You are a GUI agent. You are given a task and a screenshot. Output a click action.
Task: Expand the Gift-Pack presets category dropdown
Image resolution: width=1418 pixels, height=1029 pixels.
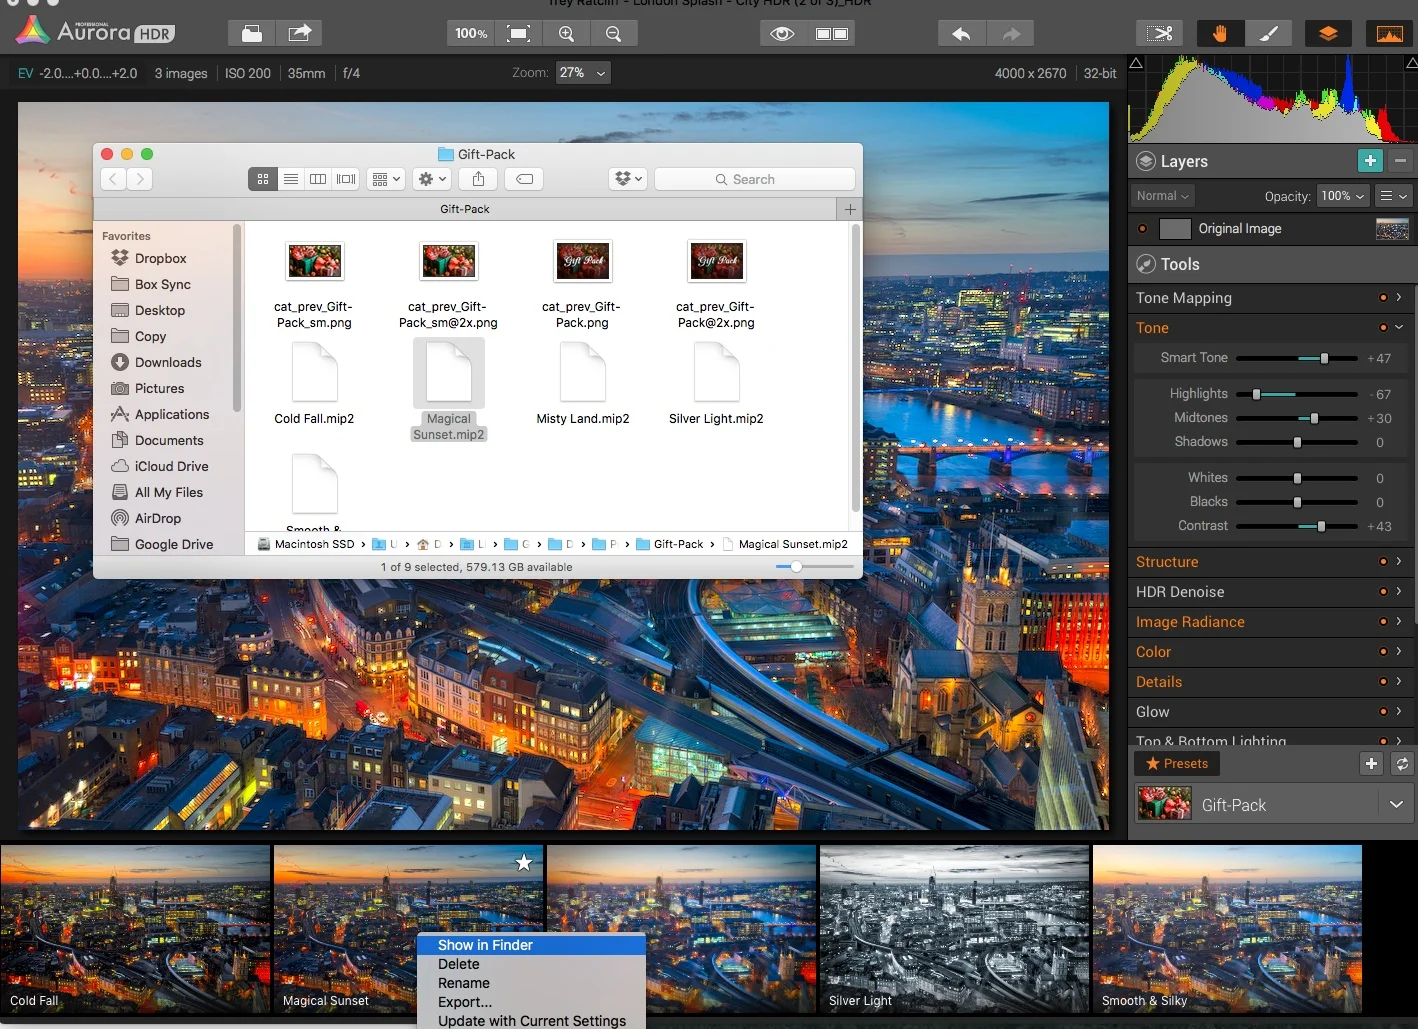coord(1396,805)
